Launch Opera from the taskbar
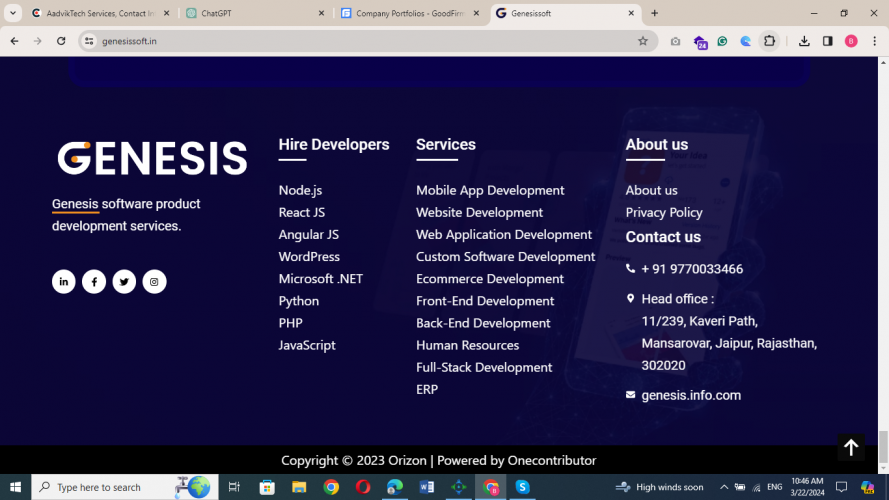This screenshot has height=500, width=889. pyautogui.click(x=363, y=487)
